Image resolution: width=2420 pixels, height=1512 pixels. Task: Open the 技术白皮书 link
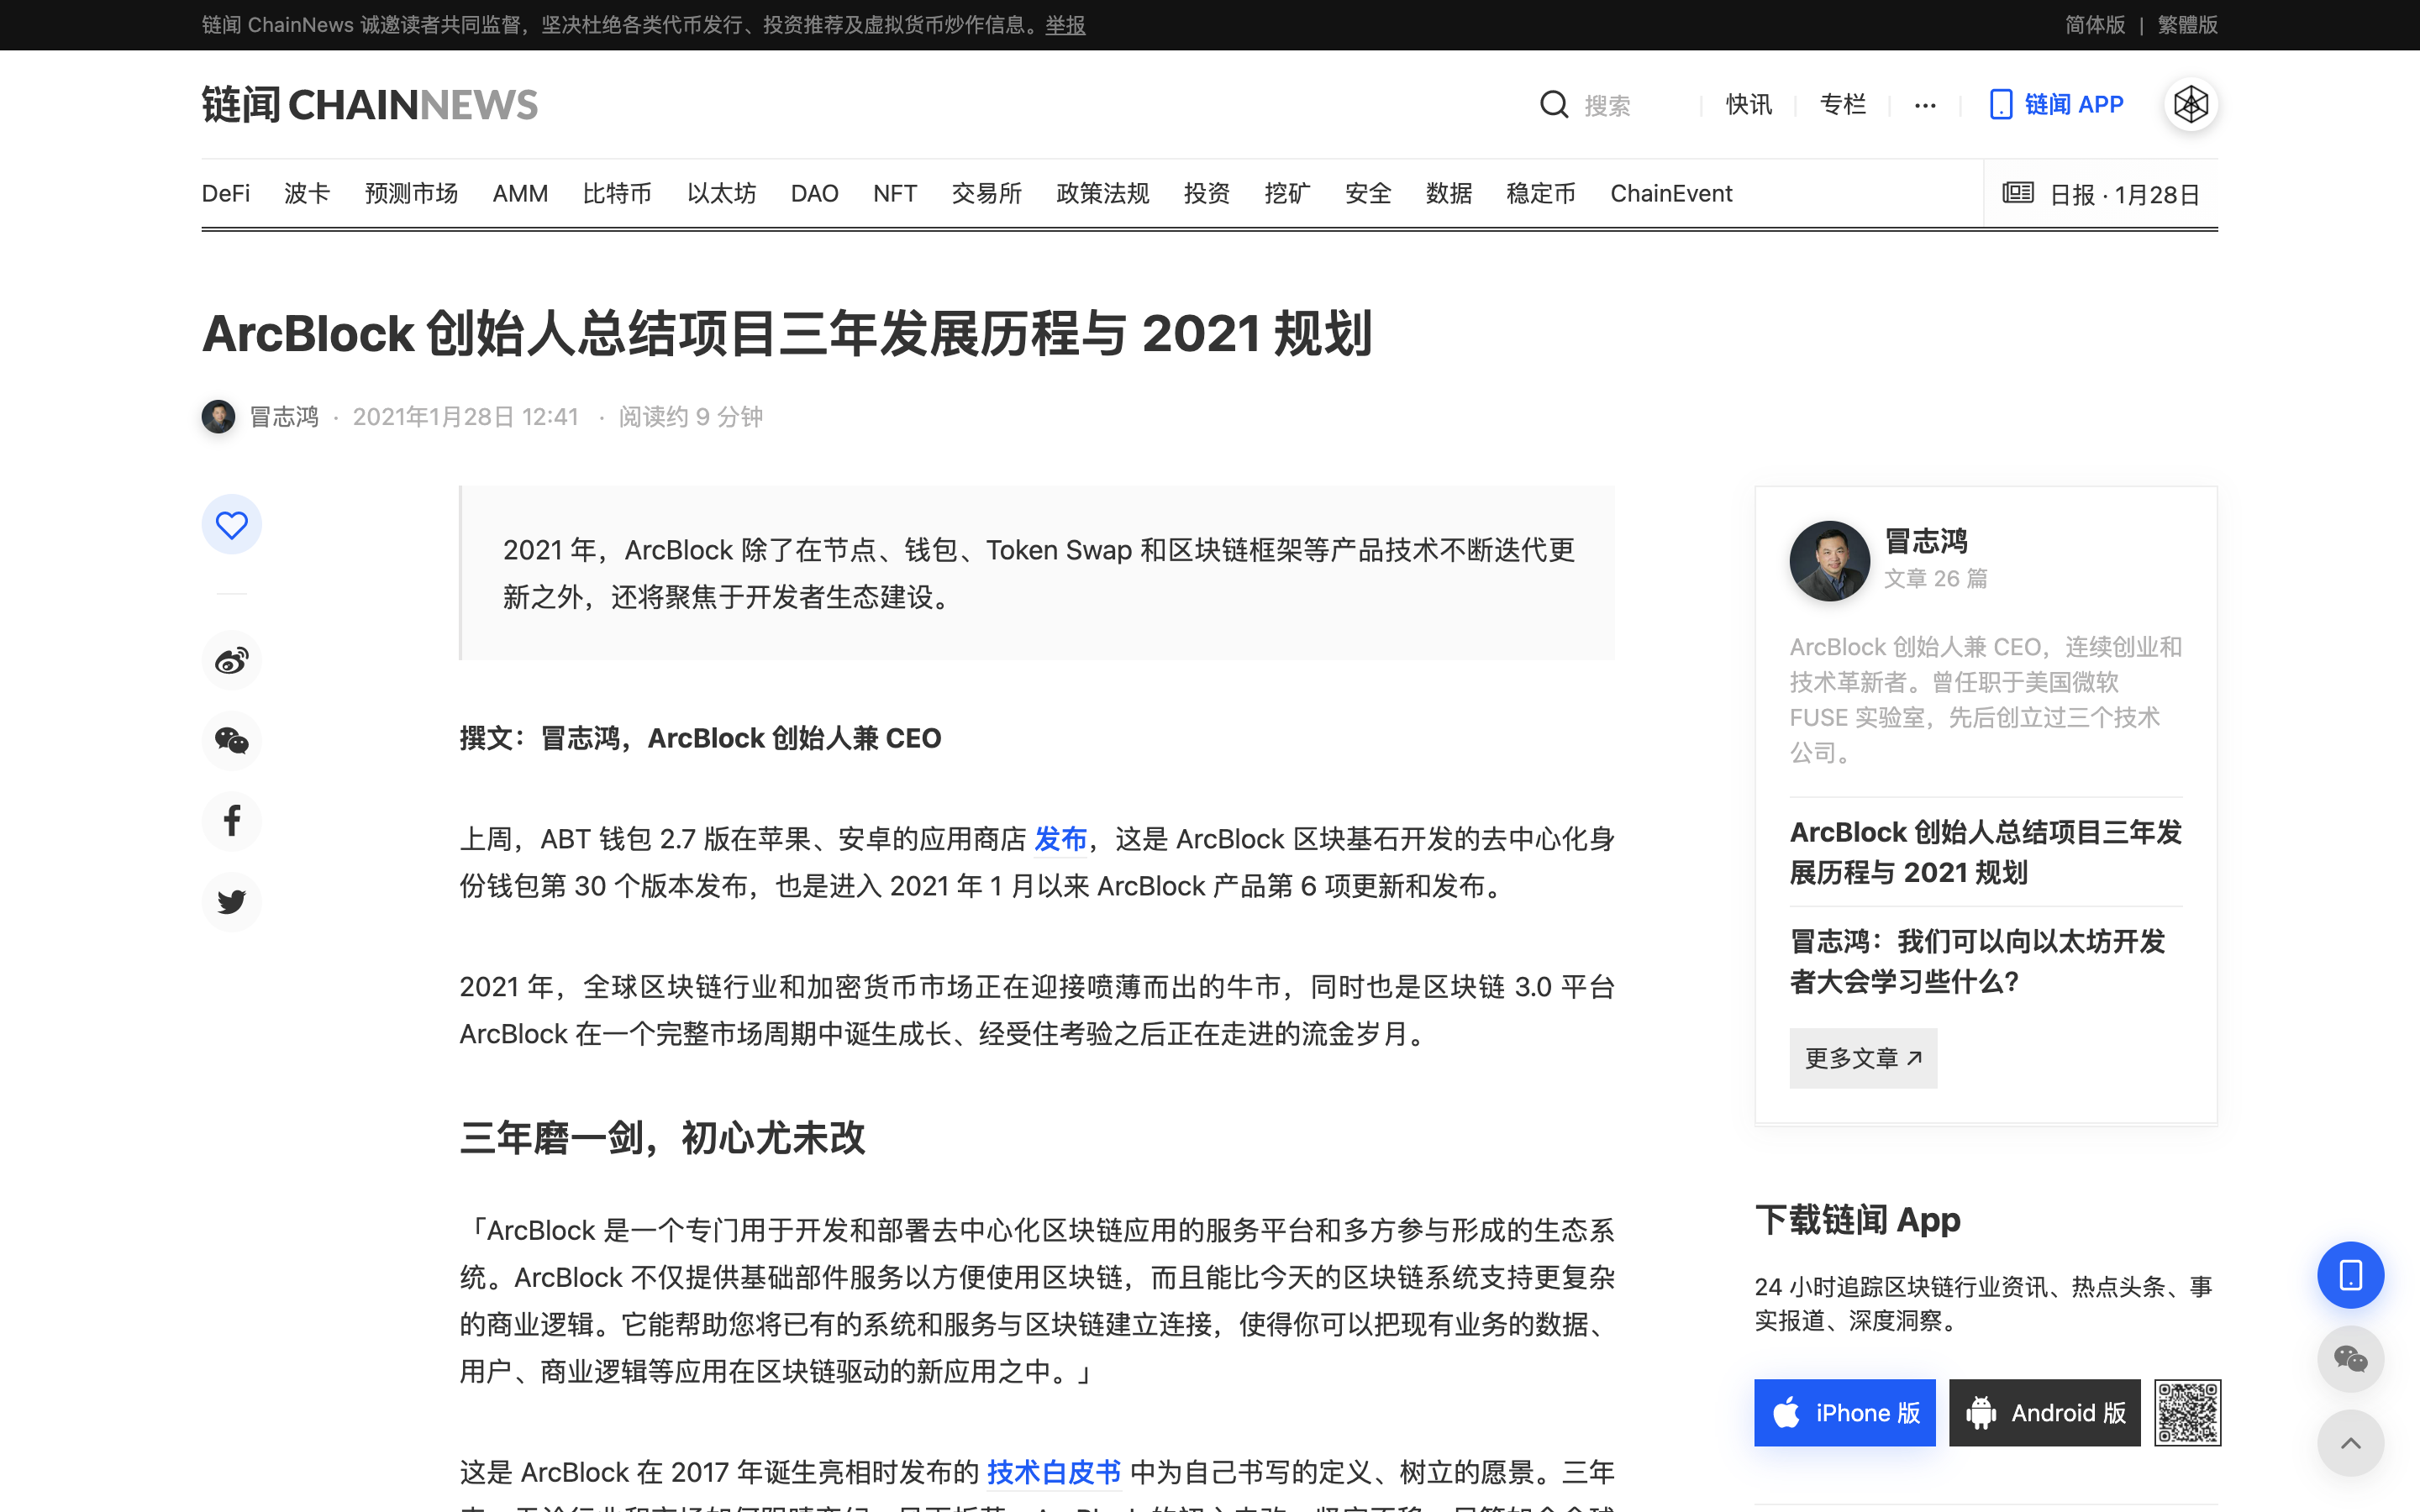coord(1053,1472)
